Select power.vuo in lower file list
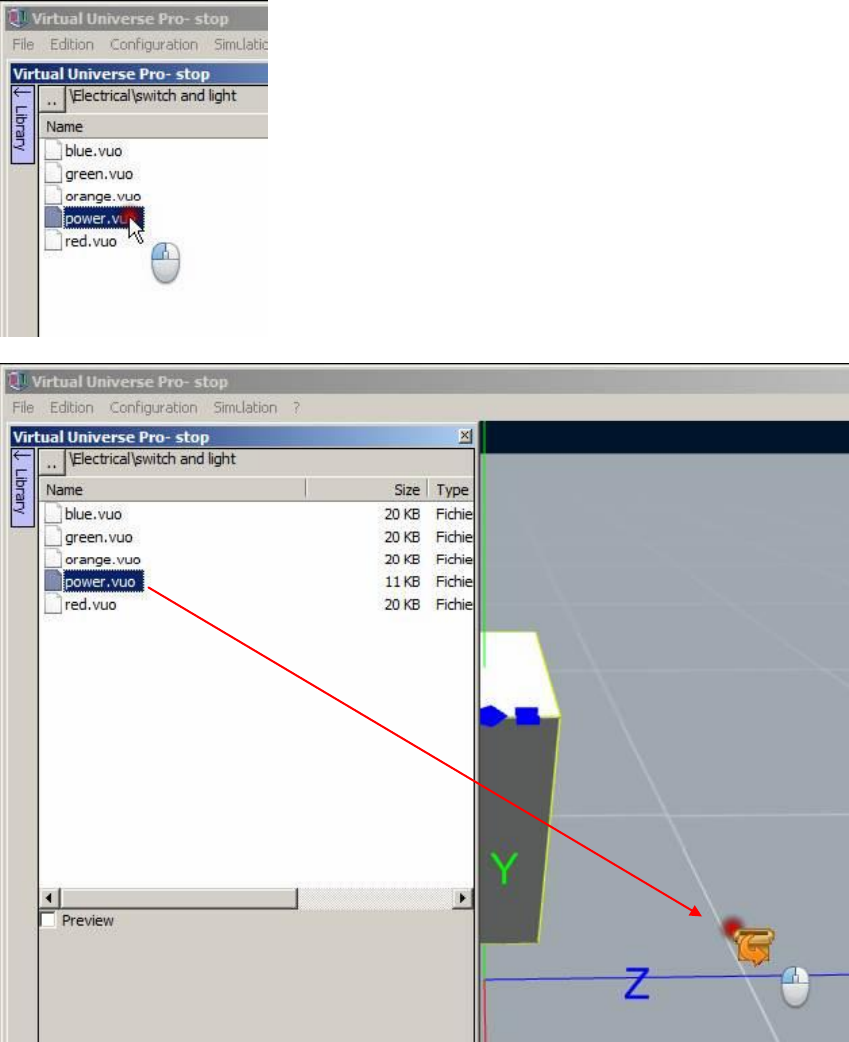This screenshot has height=1042, width=849. pyautogui.click(x=103, y=581)
